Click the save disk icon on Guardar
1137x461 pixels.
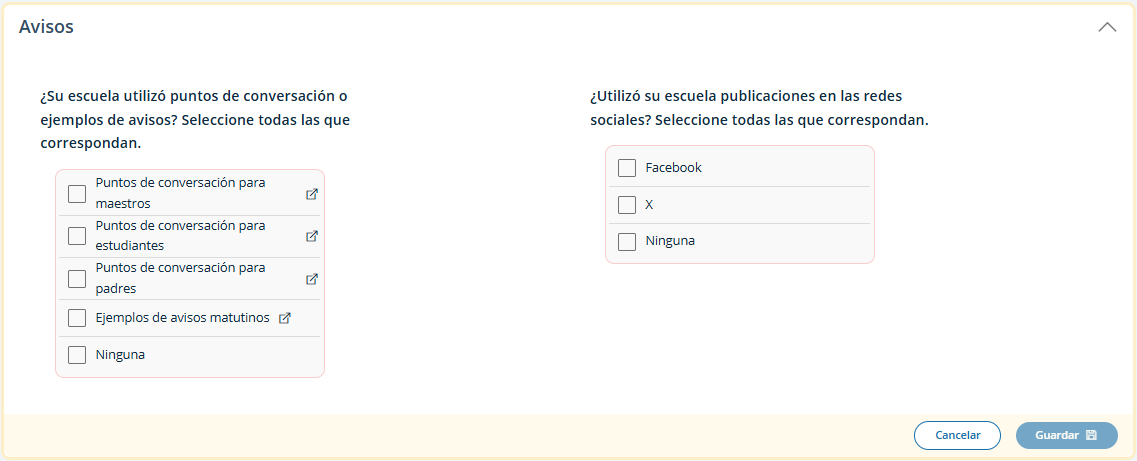[x=1091, y=436]
